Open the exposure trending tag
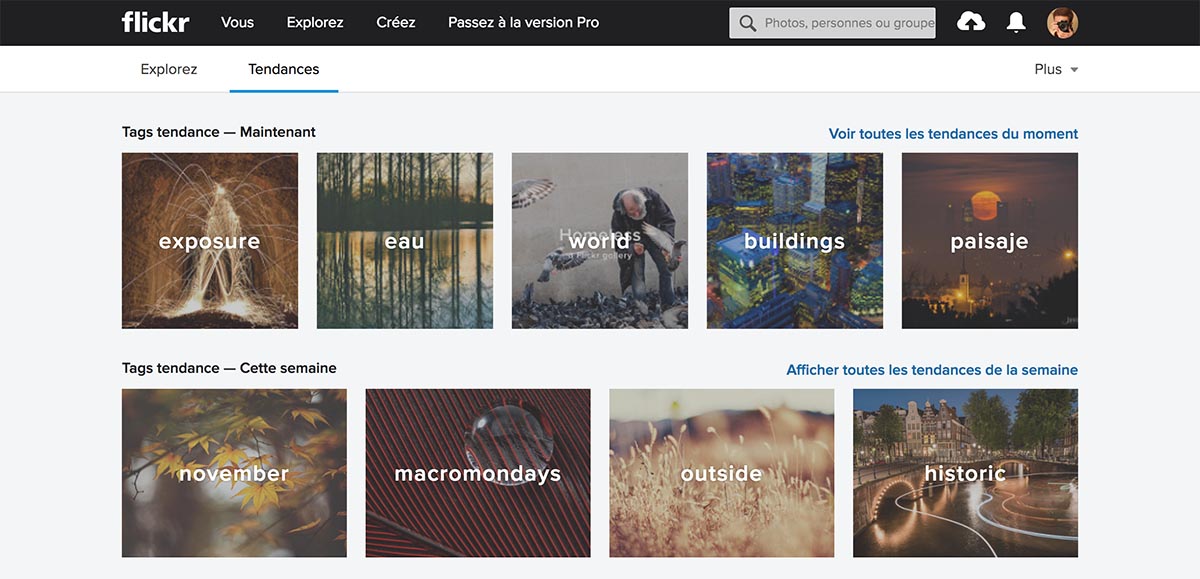The width and height of the screenshot is (1200, 579). (209, 240)
